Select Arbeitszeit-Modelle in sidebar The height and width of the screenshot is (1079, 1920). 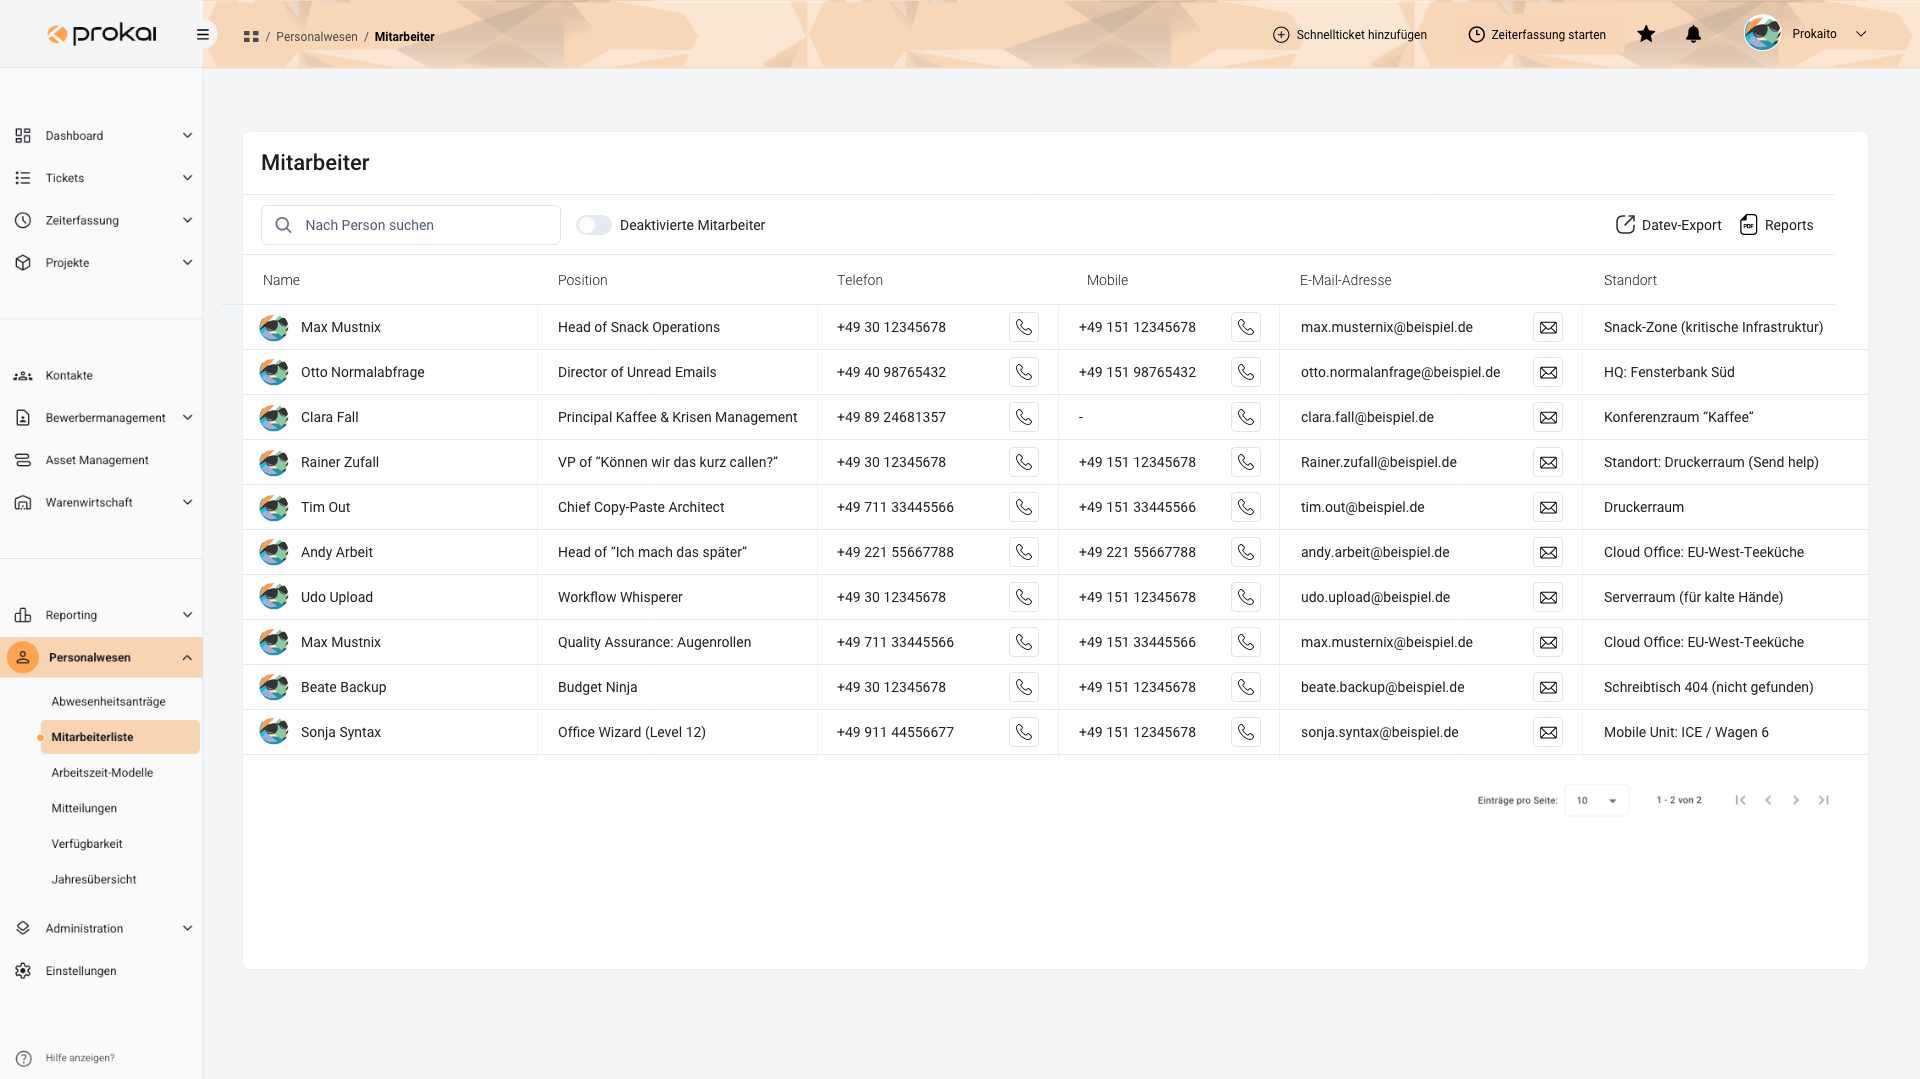tap(102, 772)
